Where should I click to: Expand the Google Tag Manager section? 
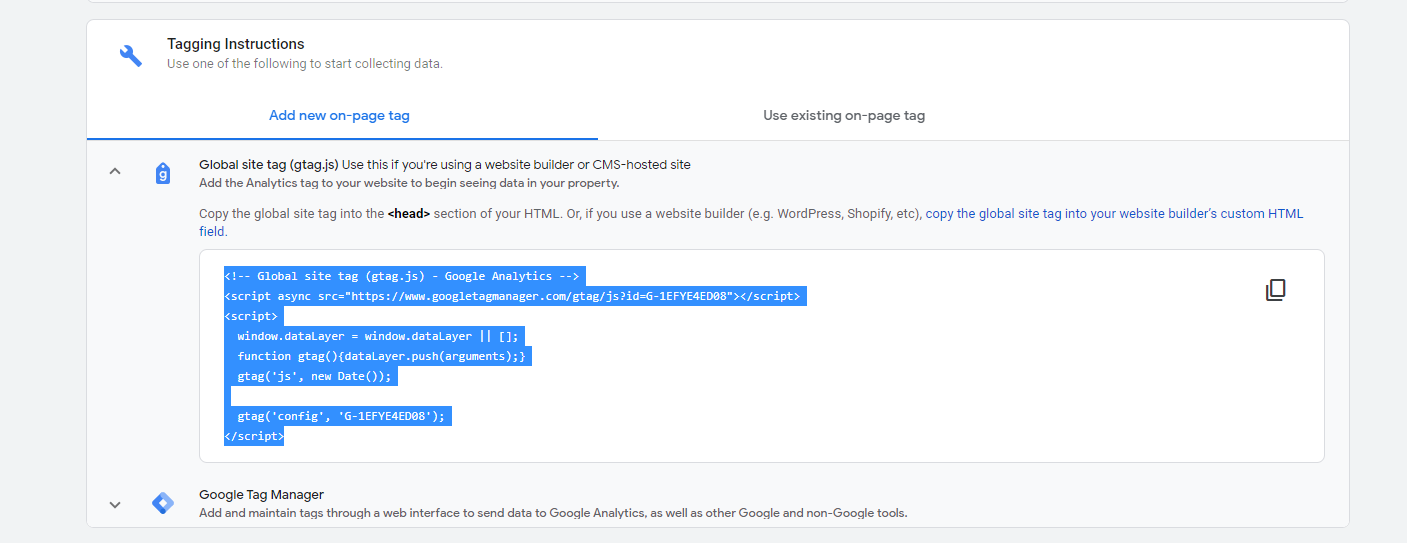(x=115, y=504)
